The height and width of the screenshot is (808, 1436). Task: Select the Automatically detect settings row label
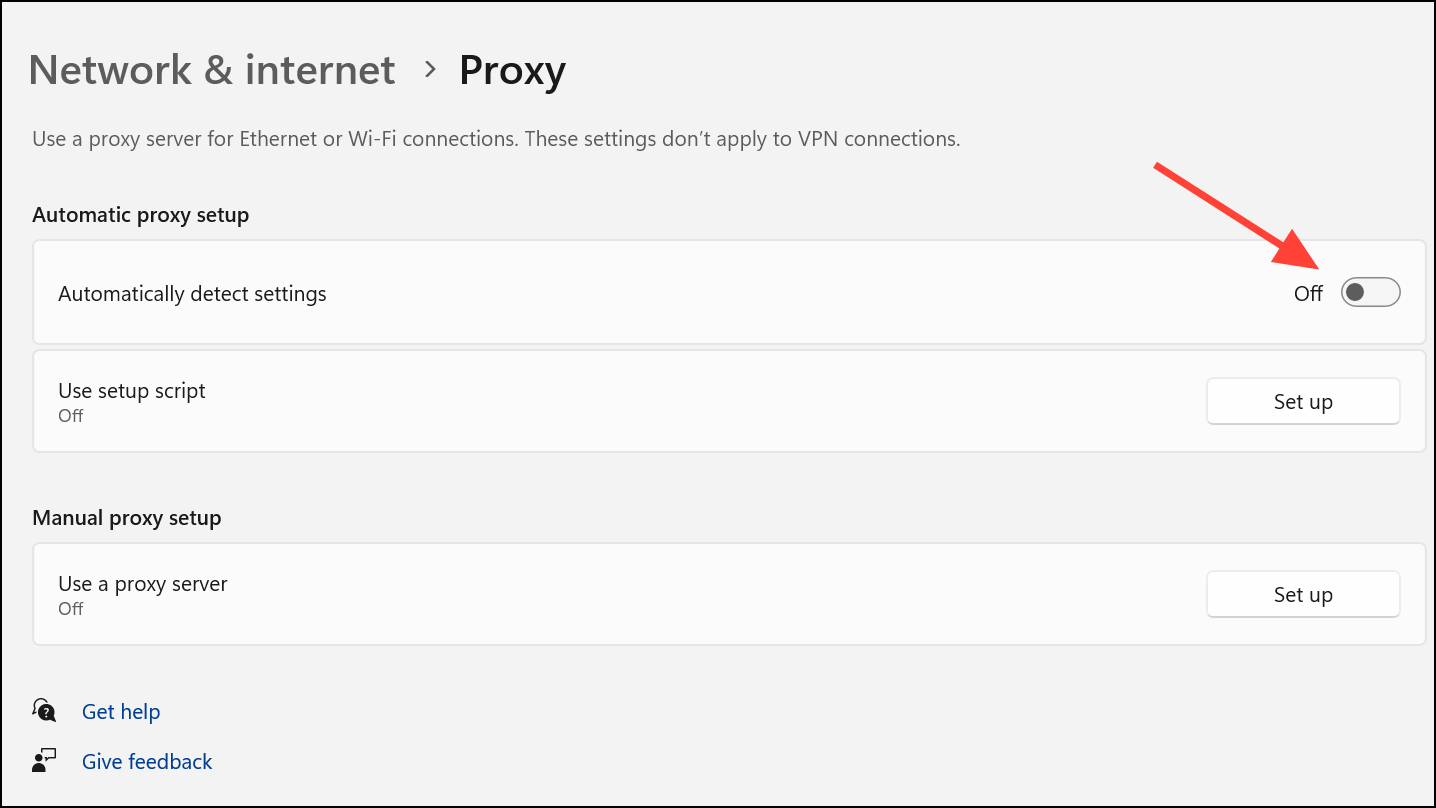pyautogui.click(x=192, y=294)
